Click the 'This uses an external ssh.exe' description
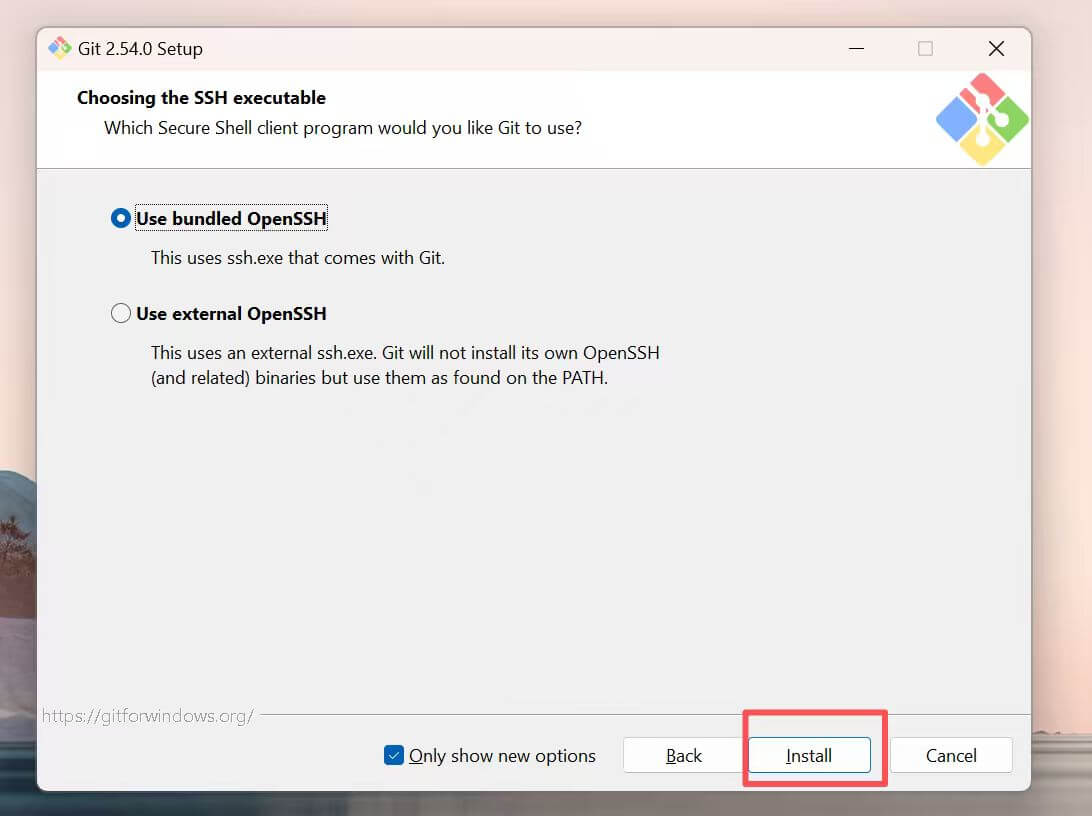The height and width of the screenshot is (816, 1092). coord(405,365)
